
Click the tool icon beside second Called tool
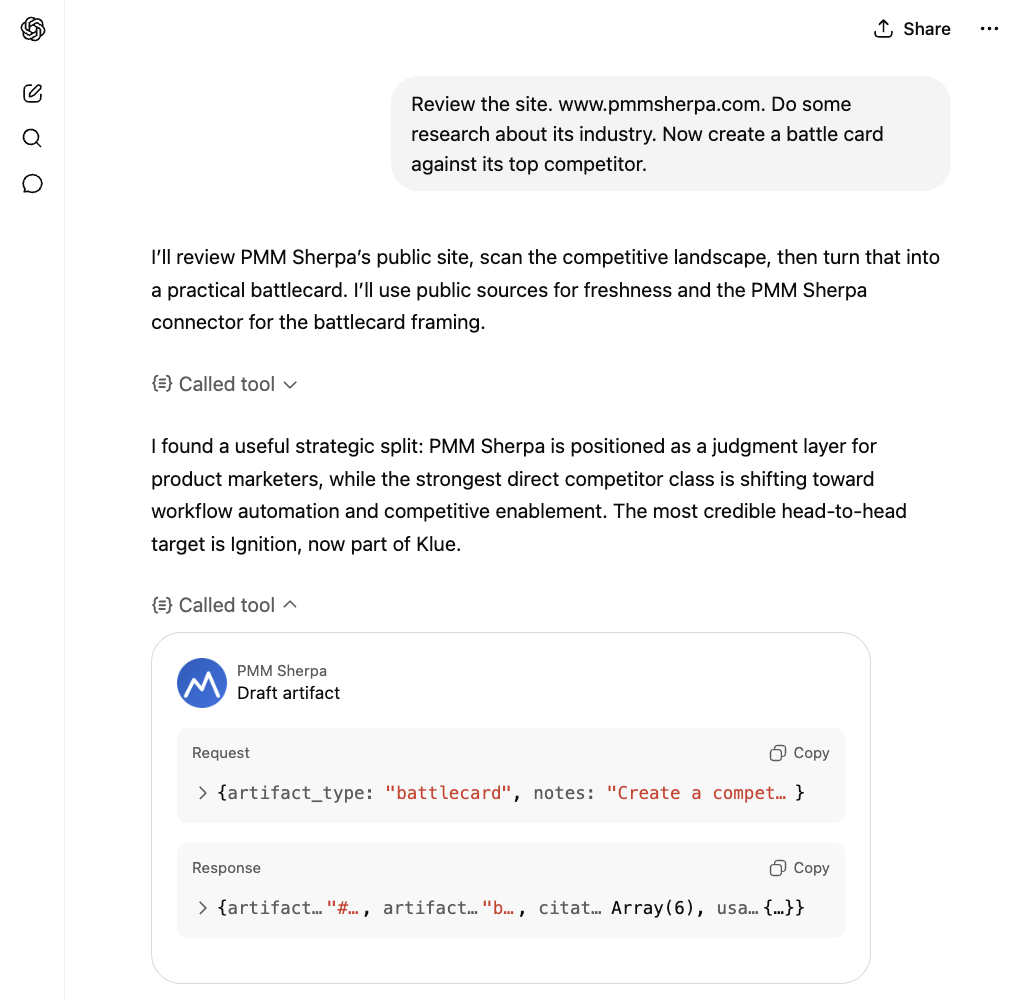click(x=162, y=605)
